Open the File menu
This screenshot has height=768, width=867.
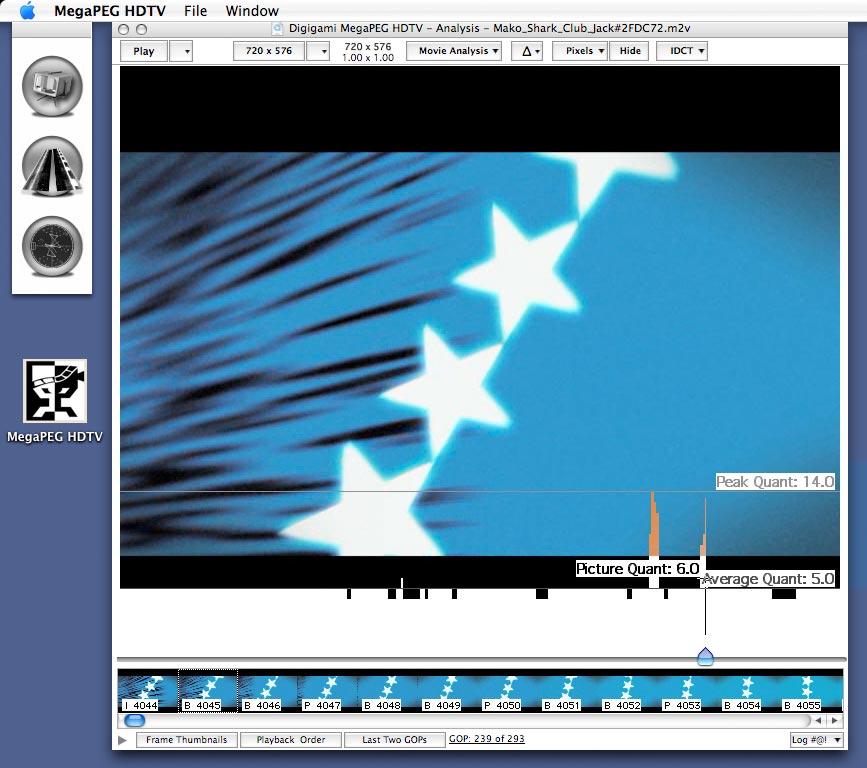tap(195, 11)
